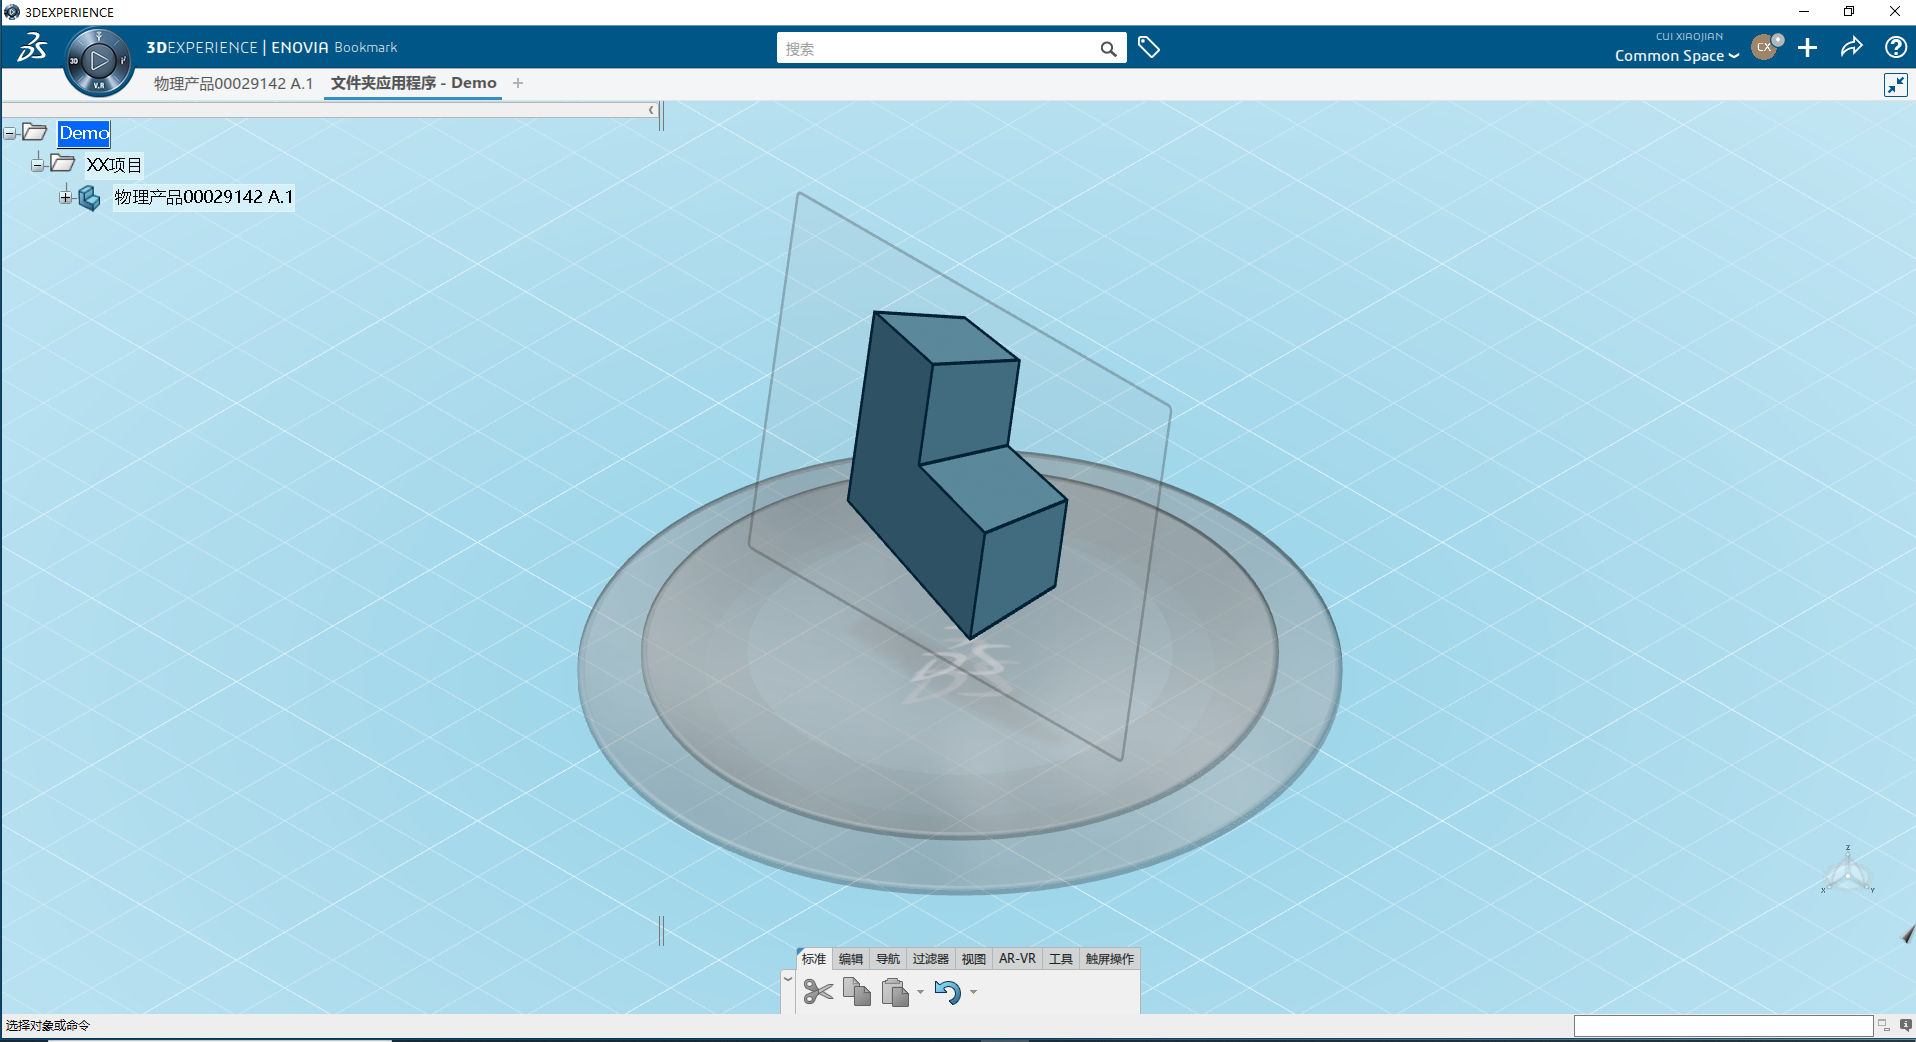The width and height of the screenshot is (1916, 1042).
Task: Select the XX项目 folder
Action: tap(113, 164)
